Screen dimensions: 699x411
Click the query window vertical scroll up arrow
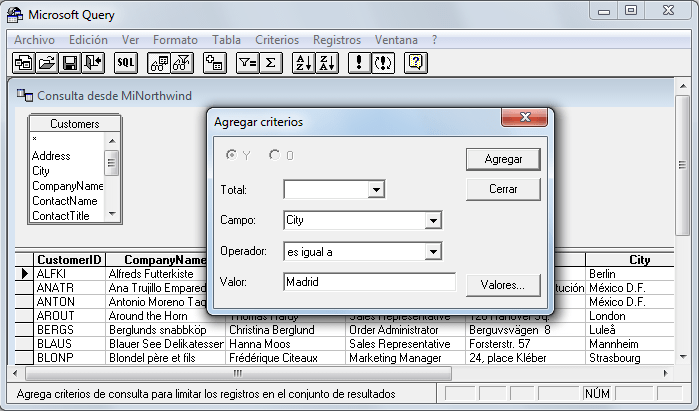pyautogui.click(x=683, y=86)
